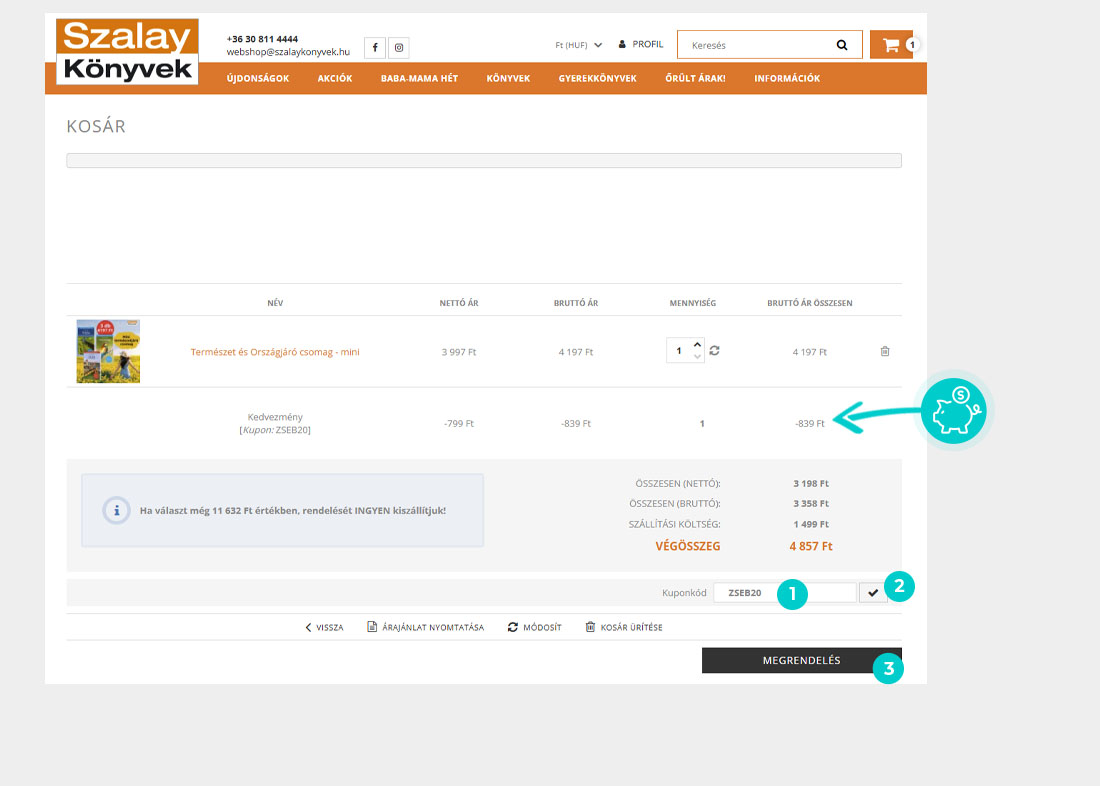Click the KOSÁR page heading
1100x786 pixels.
point(96,126)
